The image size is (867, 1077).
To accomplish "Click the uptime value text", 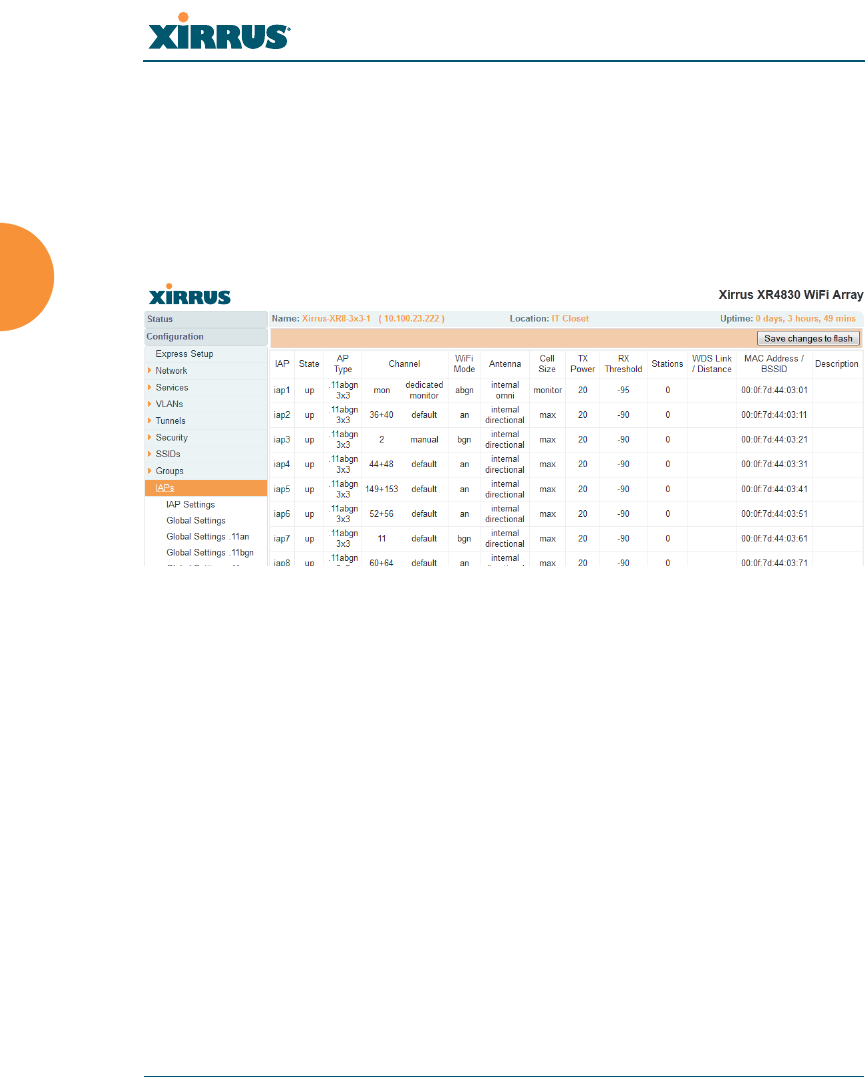I will pyautogui.click(x=805, y=319).
